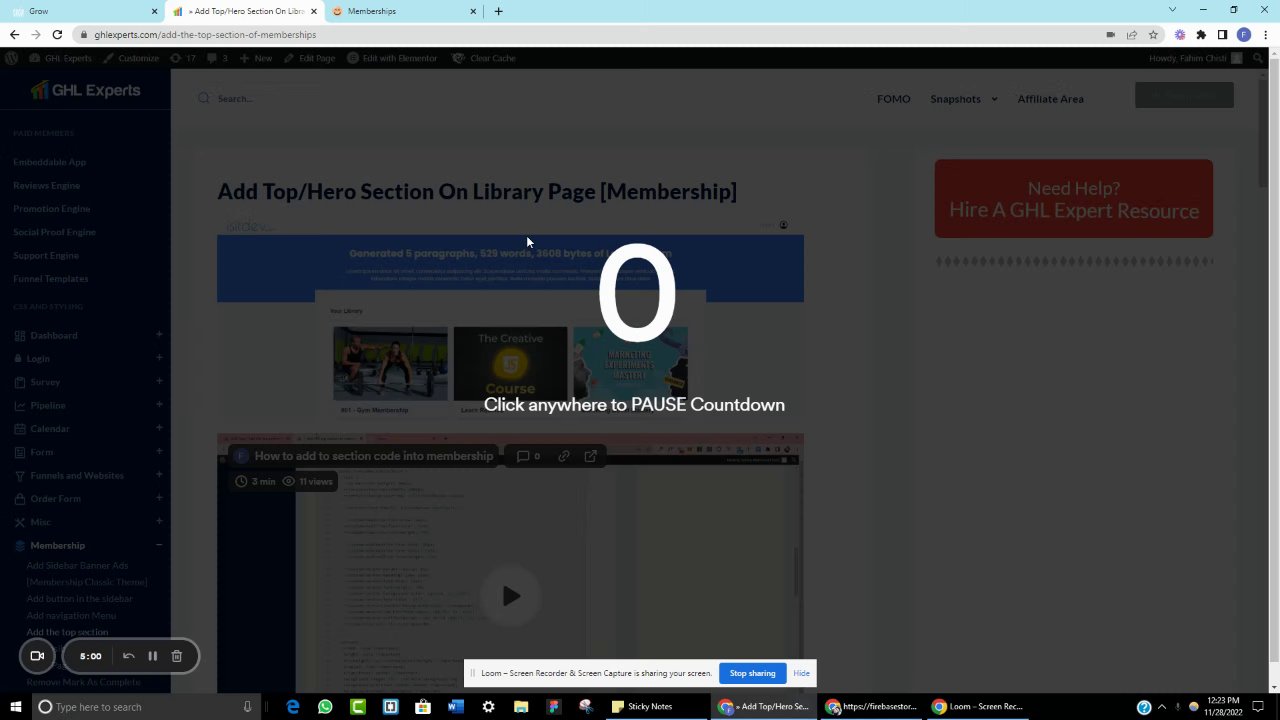Screen dimensions: 1280x720
Task: Open video in new window icon
Action: pyautogui.click(x=590, y=456)
